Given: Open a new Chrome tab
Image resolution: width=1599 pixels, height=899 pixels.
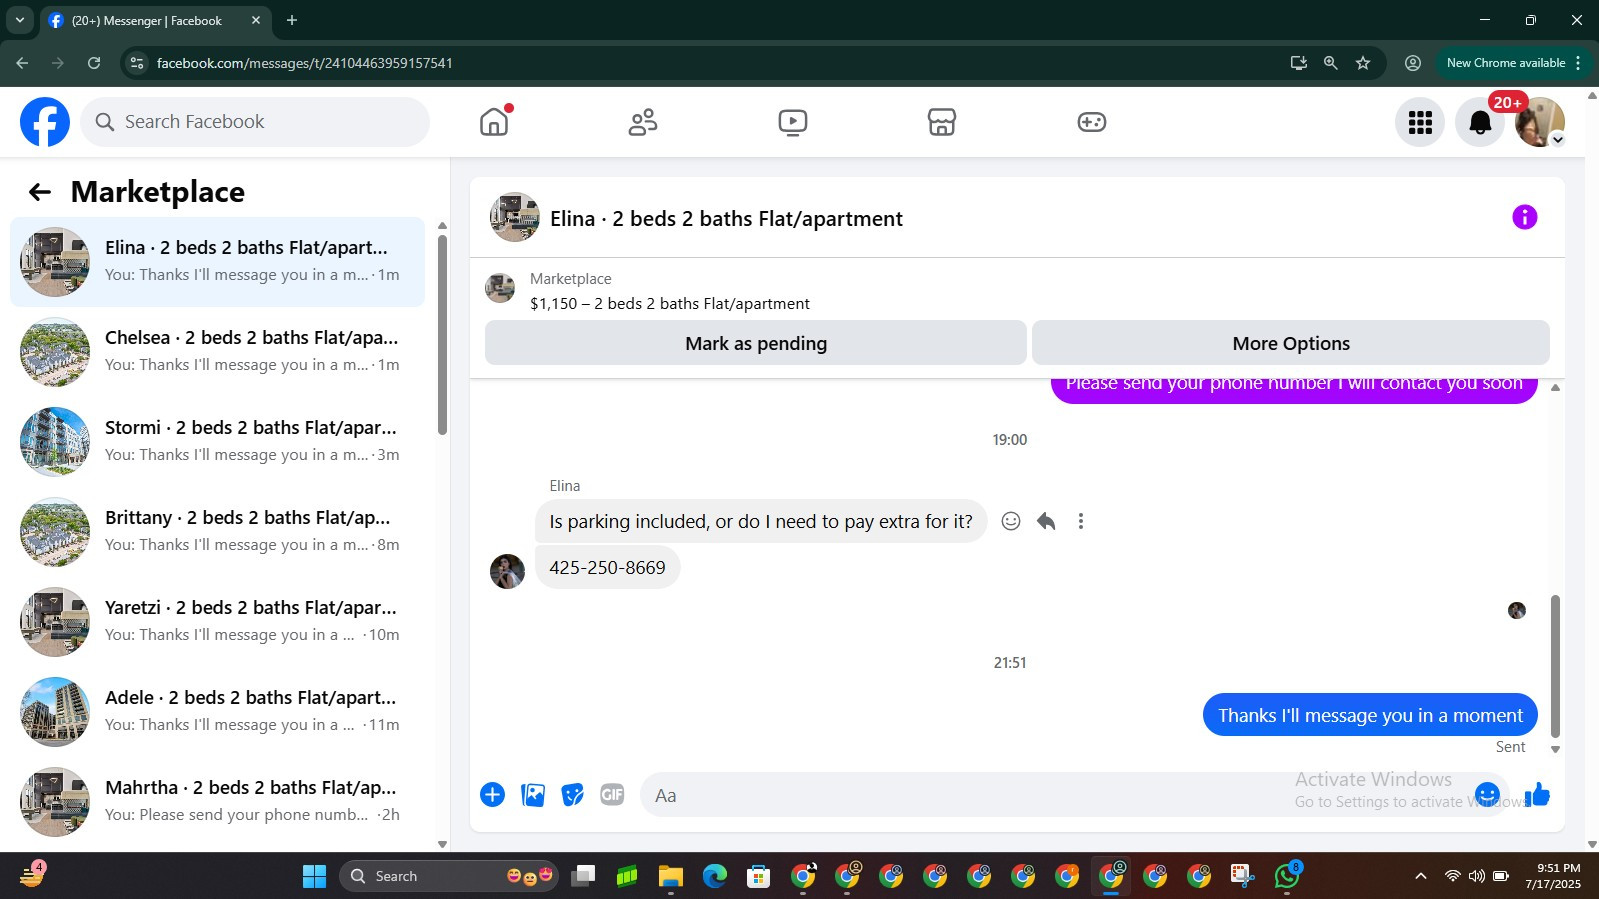Looking at the screenshot, I should point(292,20).
